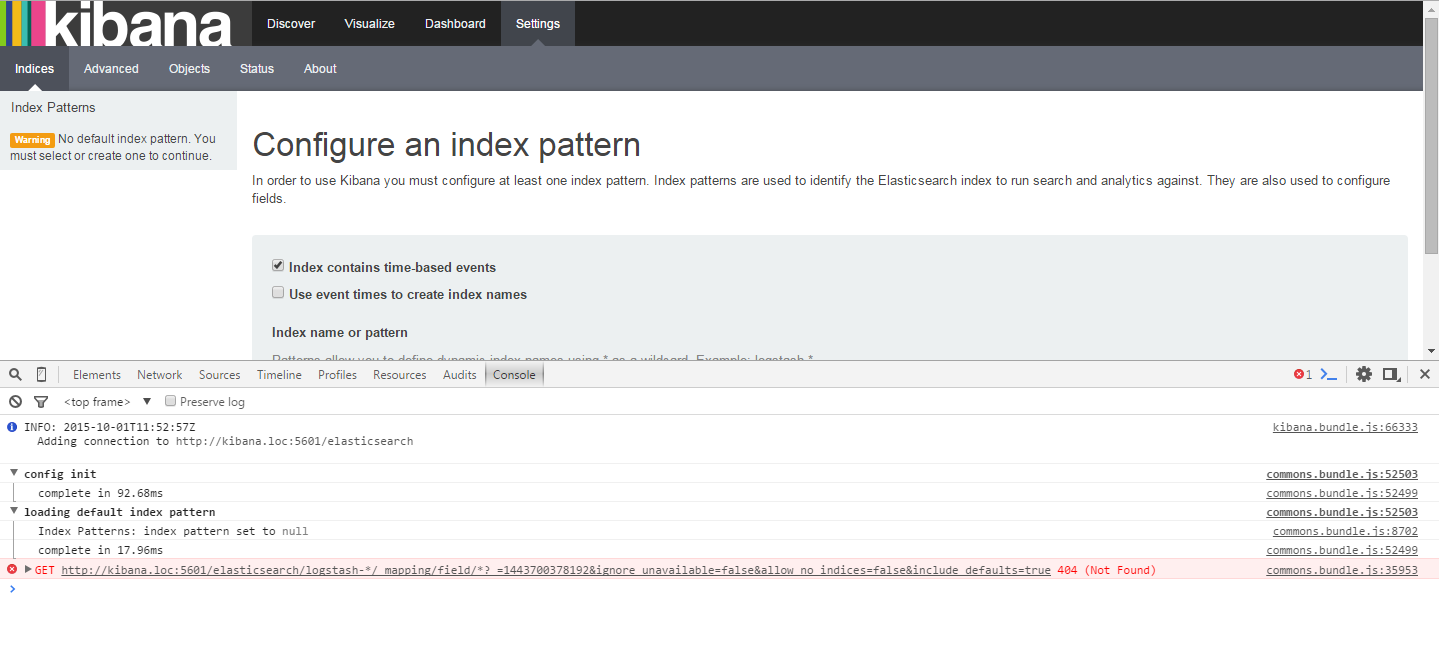This screenshot has height=668, width=1439.
Task: Click the page scrollbar up arrow
Action: click(x=1431, y=8)
